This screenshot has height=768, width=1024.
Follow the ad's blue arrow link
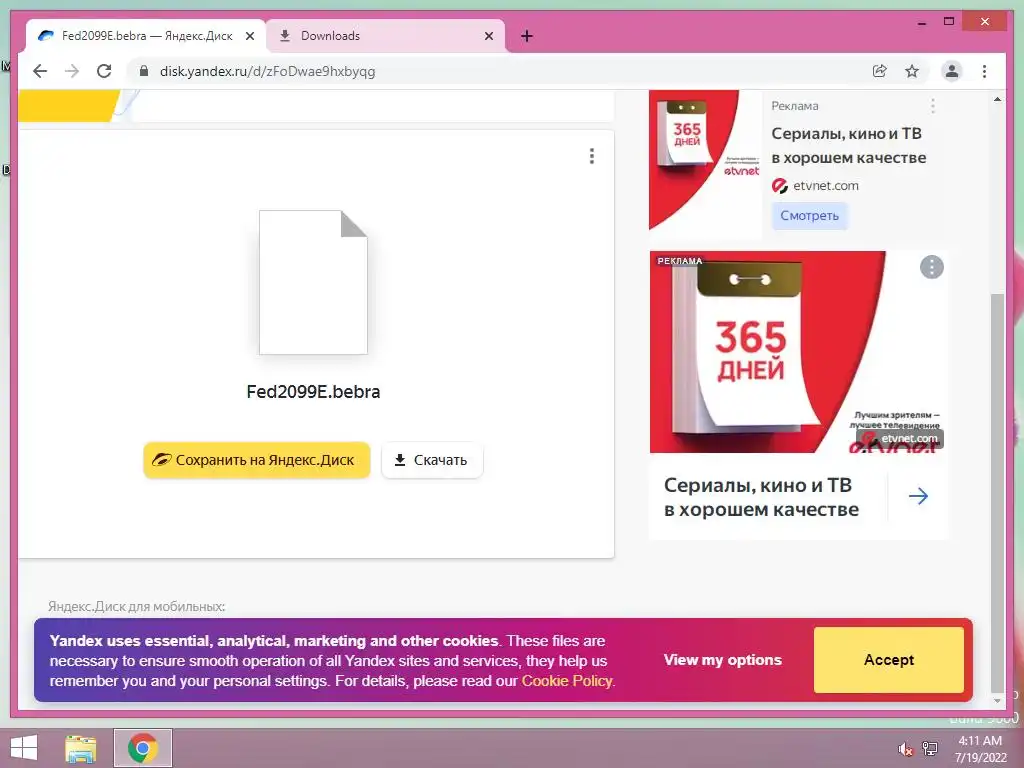point(918,496)
